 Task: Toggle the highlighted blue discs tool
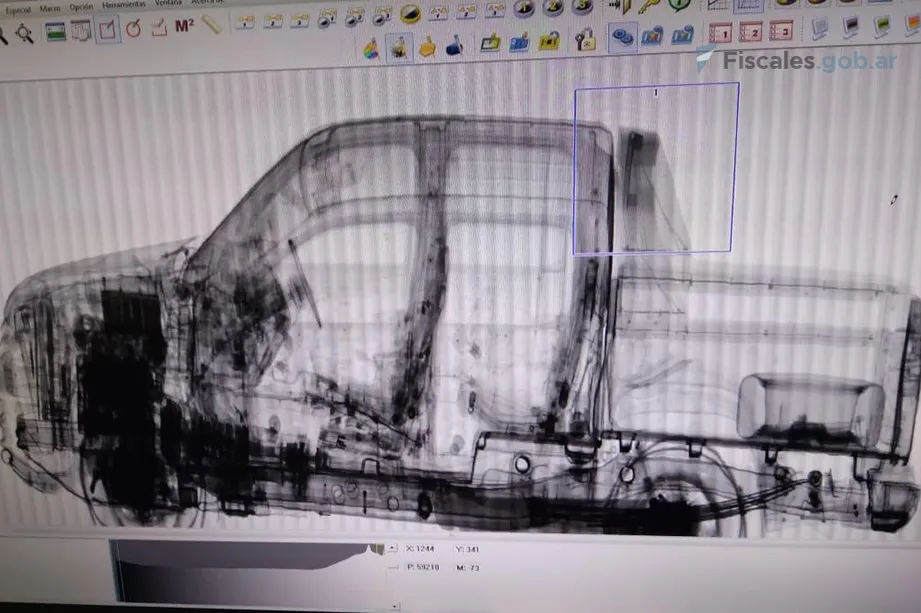click(622, 37)
